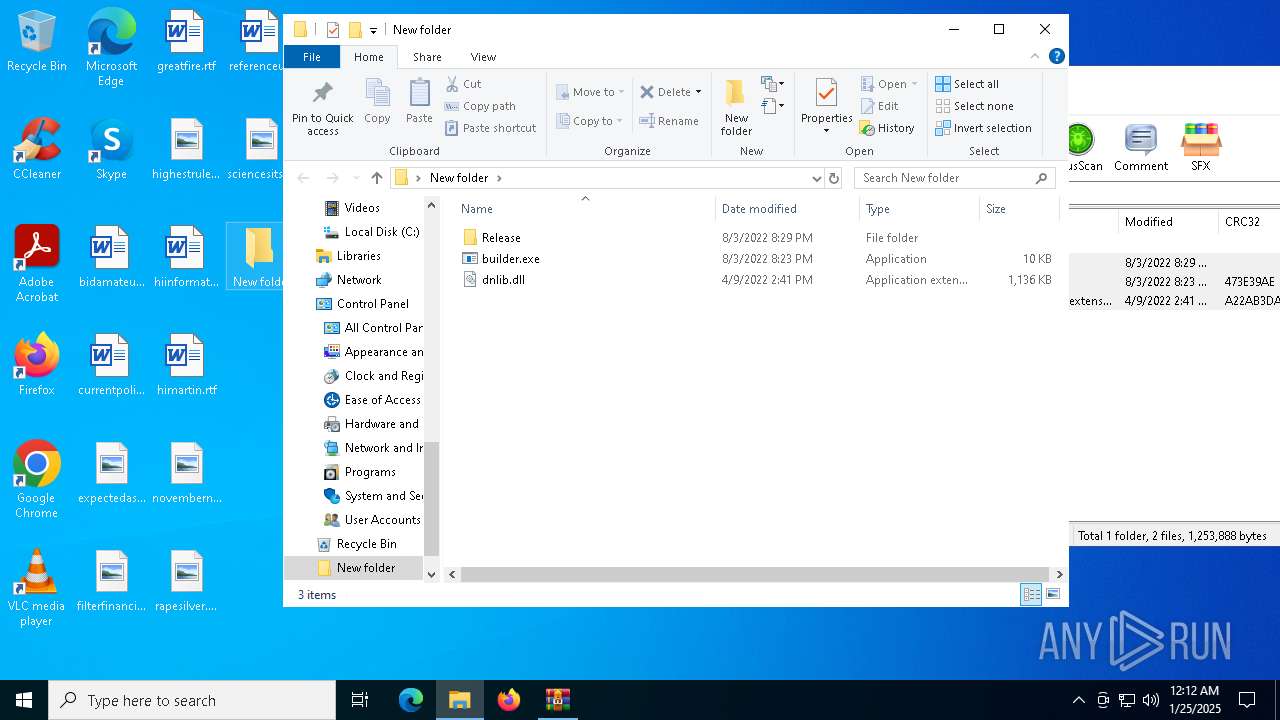
Task: Show hidden system tray icons
Action: click(1078, 700)
